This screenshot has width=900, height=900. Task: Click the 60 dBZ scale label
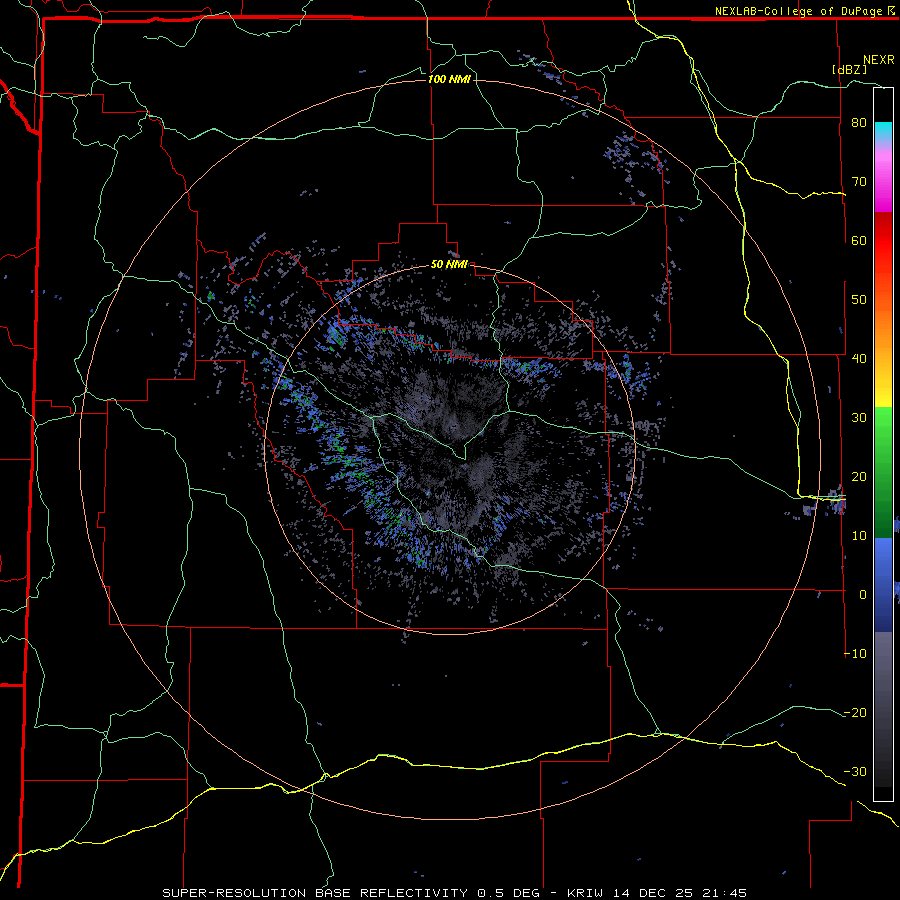pos(859,240)
